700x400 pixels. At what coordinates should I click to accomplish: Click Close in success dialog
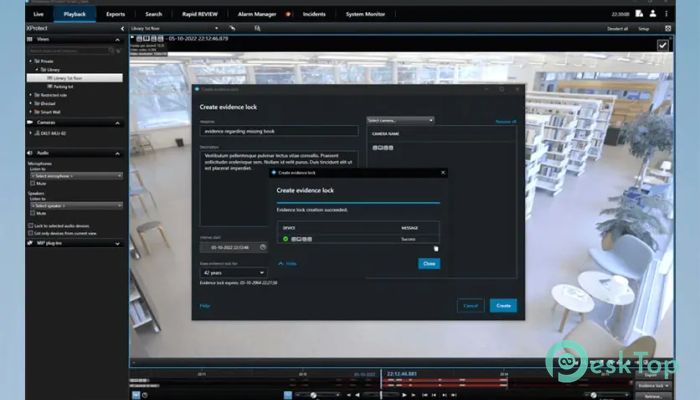click(x=429, y=264)
